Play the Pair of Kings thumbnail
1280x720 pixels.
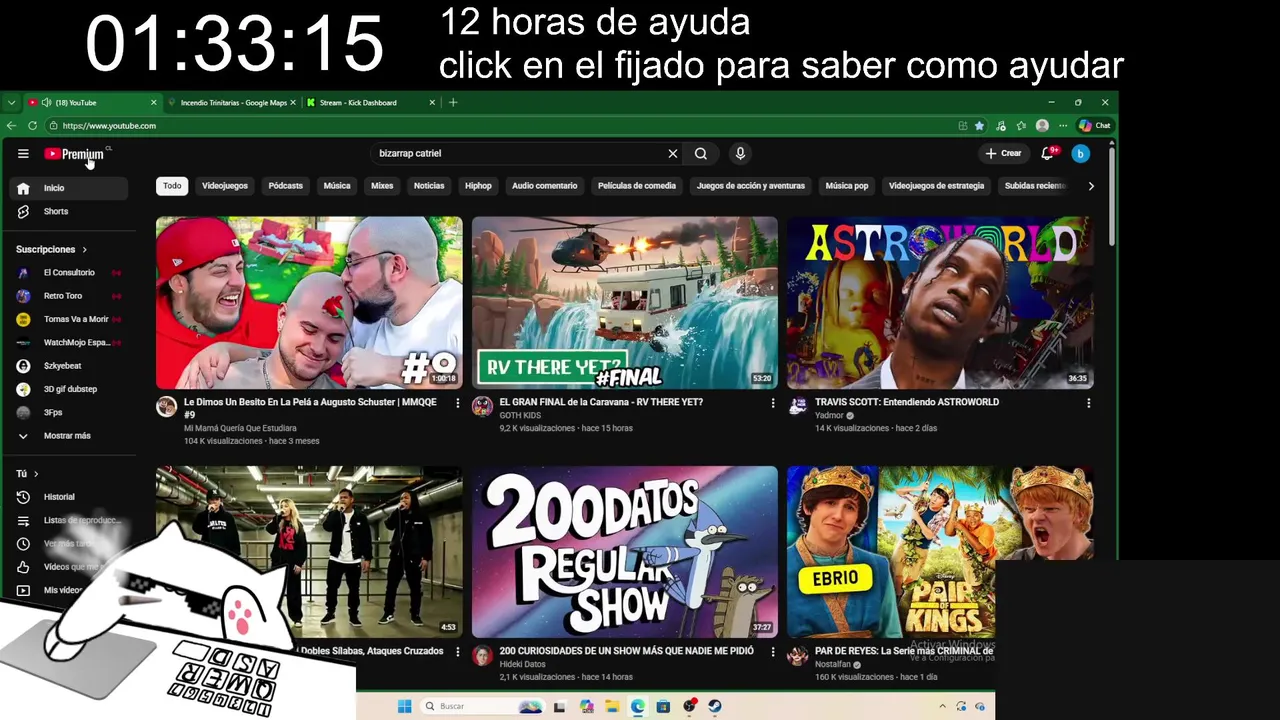click(x=940, y=552)
